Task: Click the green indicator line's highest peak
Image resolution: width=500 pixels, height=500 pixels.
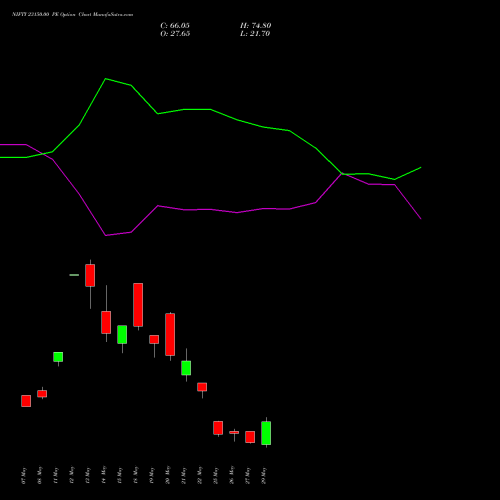Action: click(x=106, y=79)
